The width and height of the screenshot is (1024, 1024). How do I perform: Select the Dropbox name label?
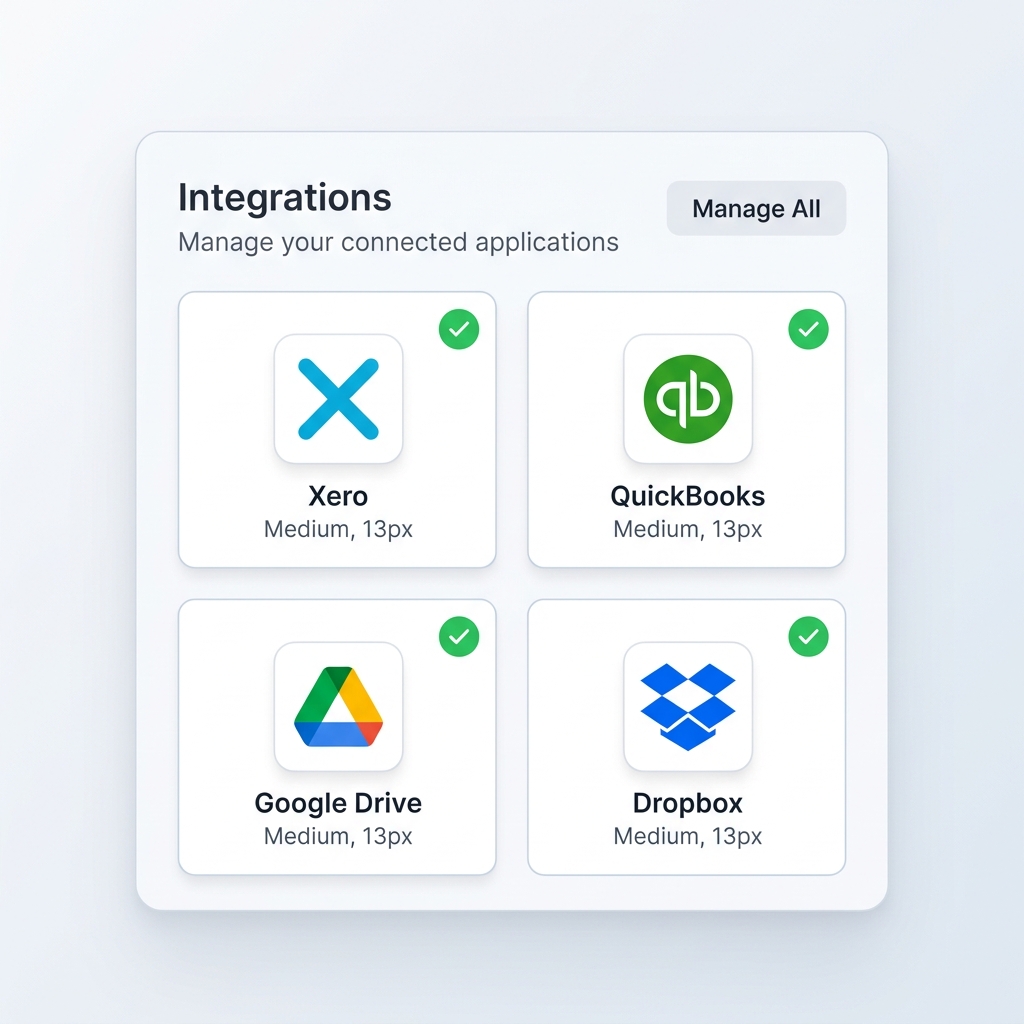coord(688,804)
